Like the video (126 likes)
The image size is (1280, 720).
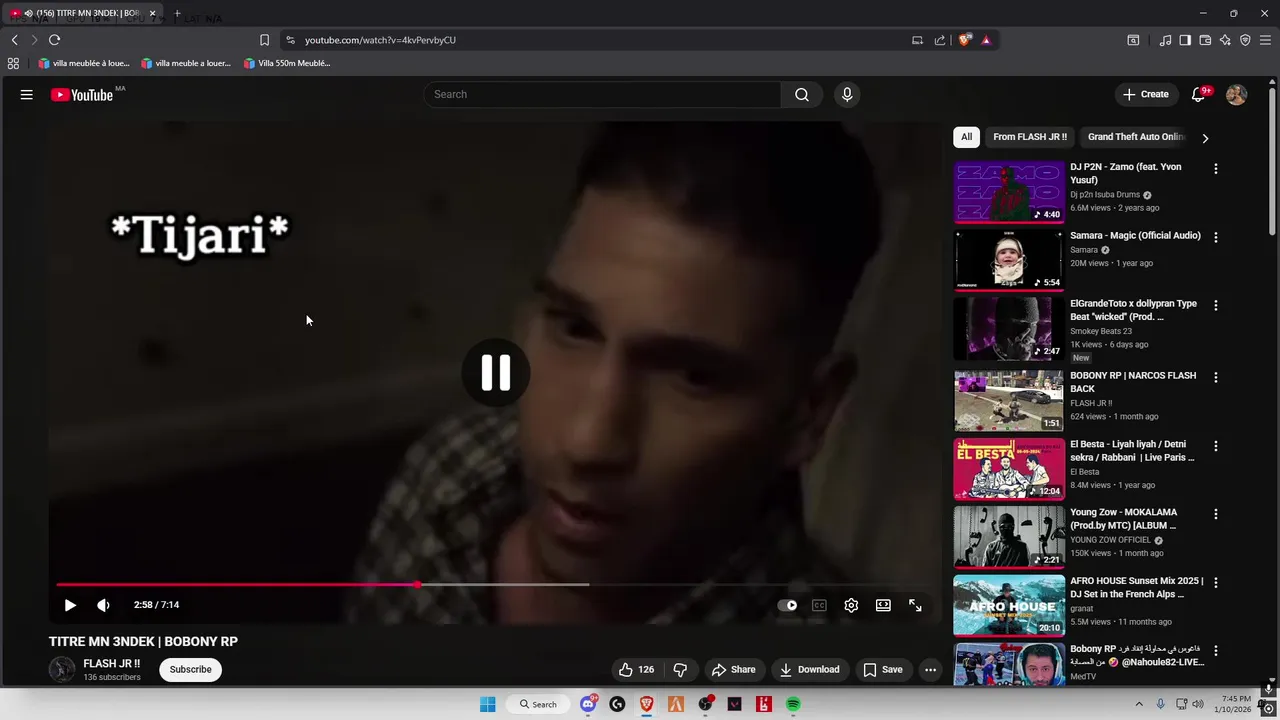pyautogui.click(x=636, y=670)
